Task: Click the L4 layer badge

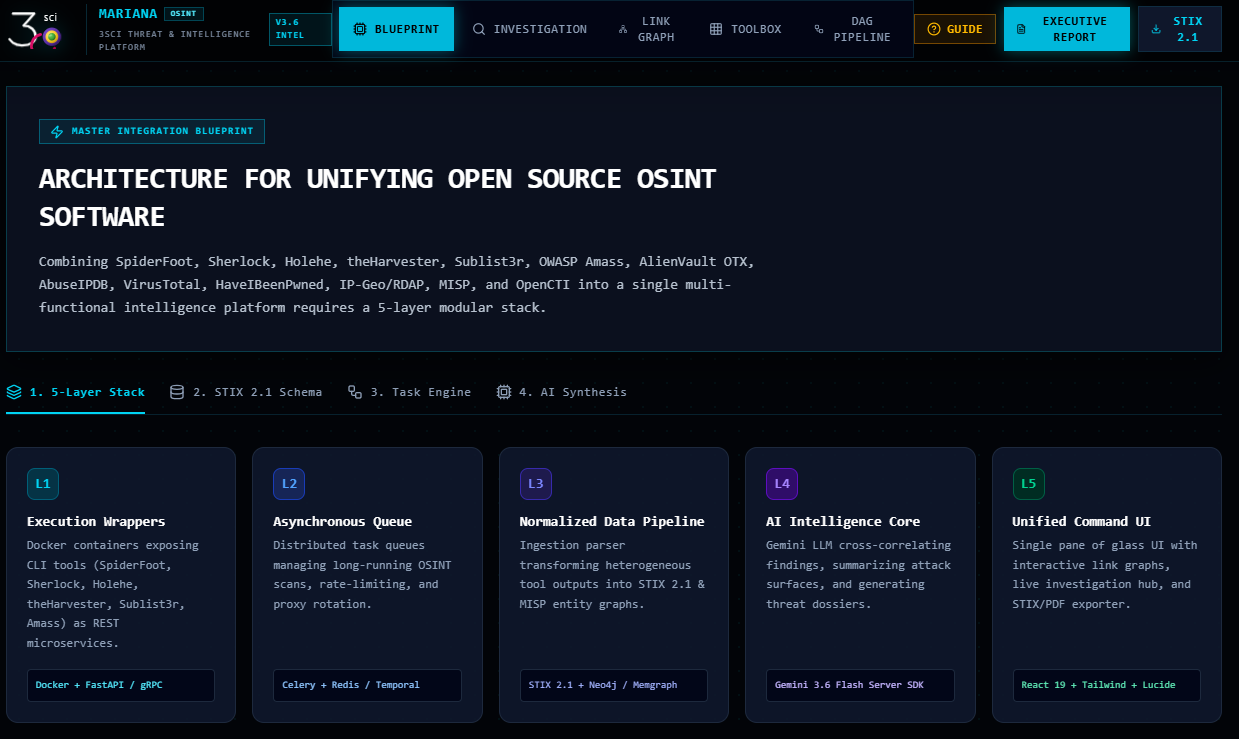Action: [x=782, y=484]
